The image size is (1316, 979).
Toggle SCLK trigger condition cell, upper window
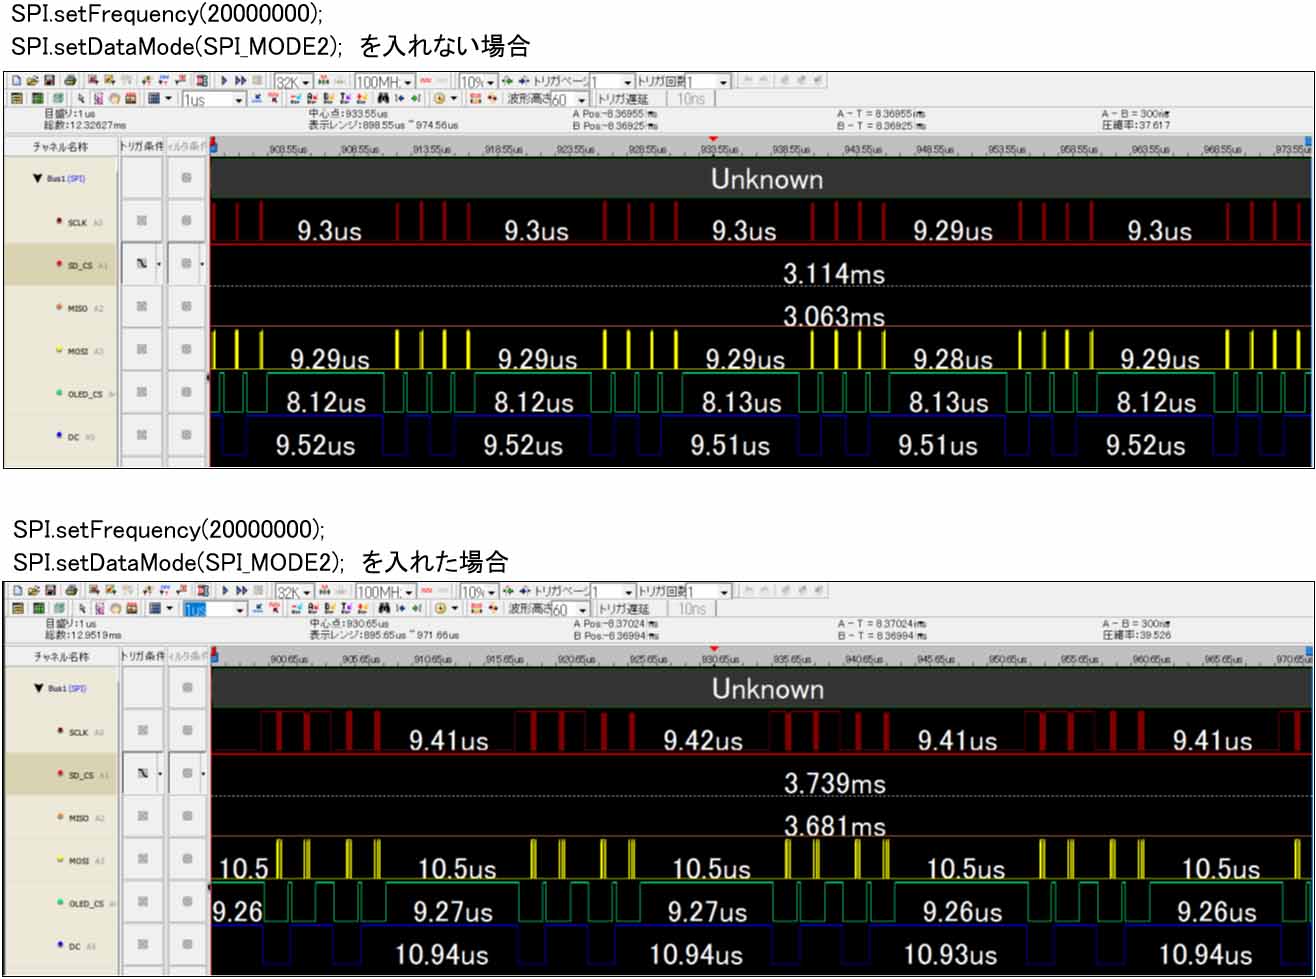(142, 221)
